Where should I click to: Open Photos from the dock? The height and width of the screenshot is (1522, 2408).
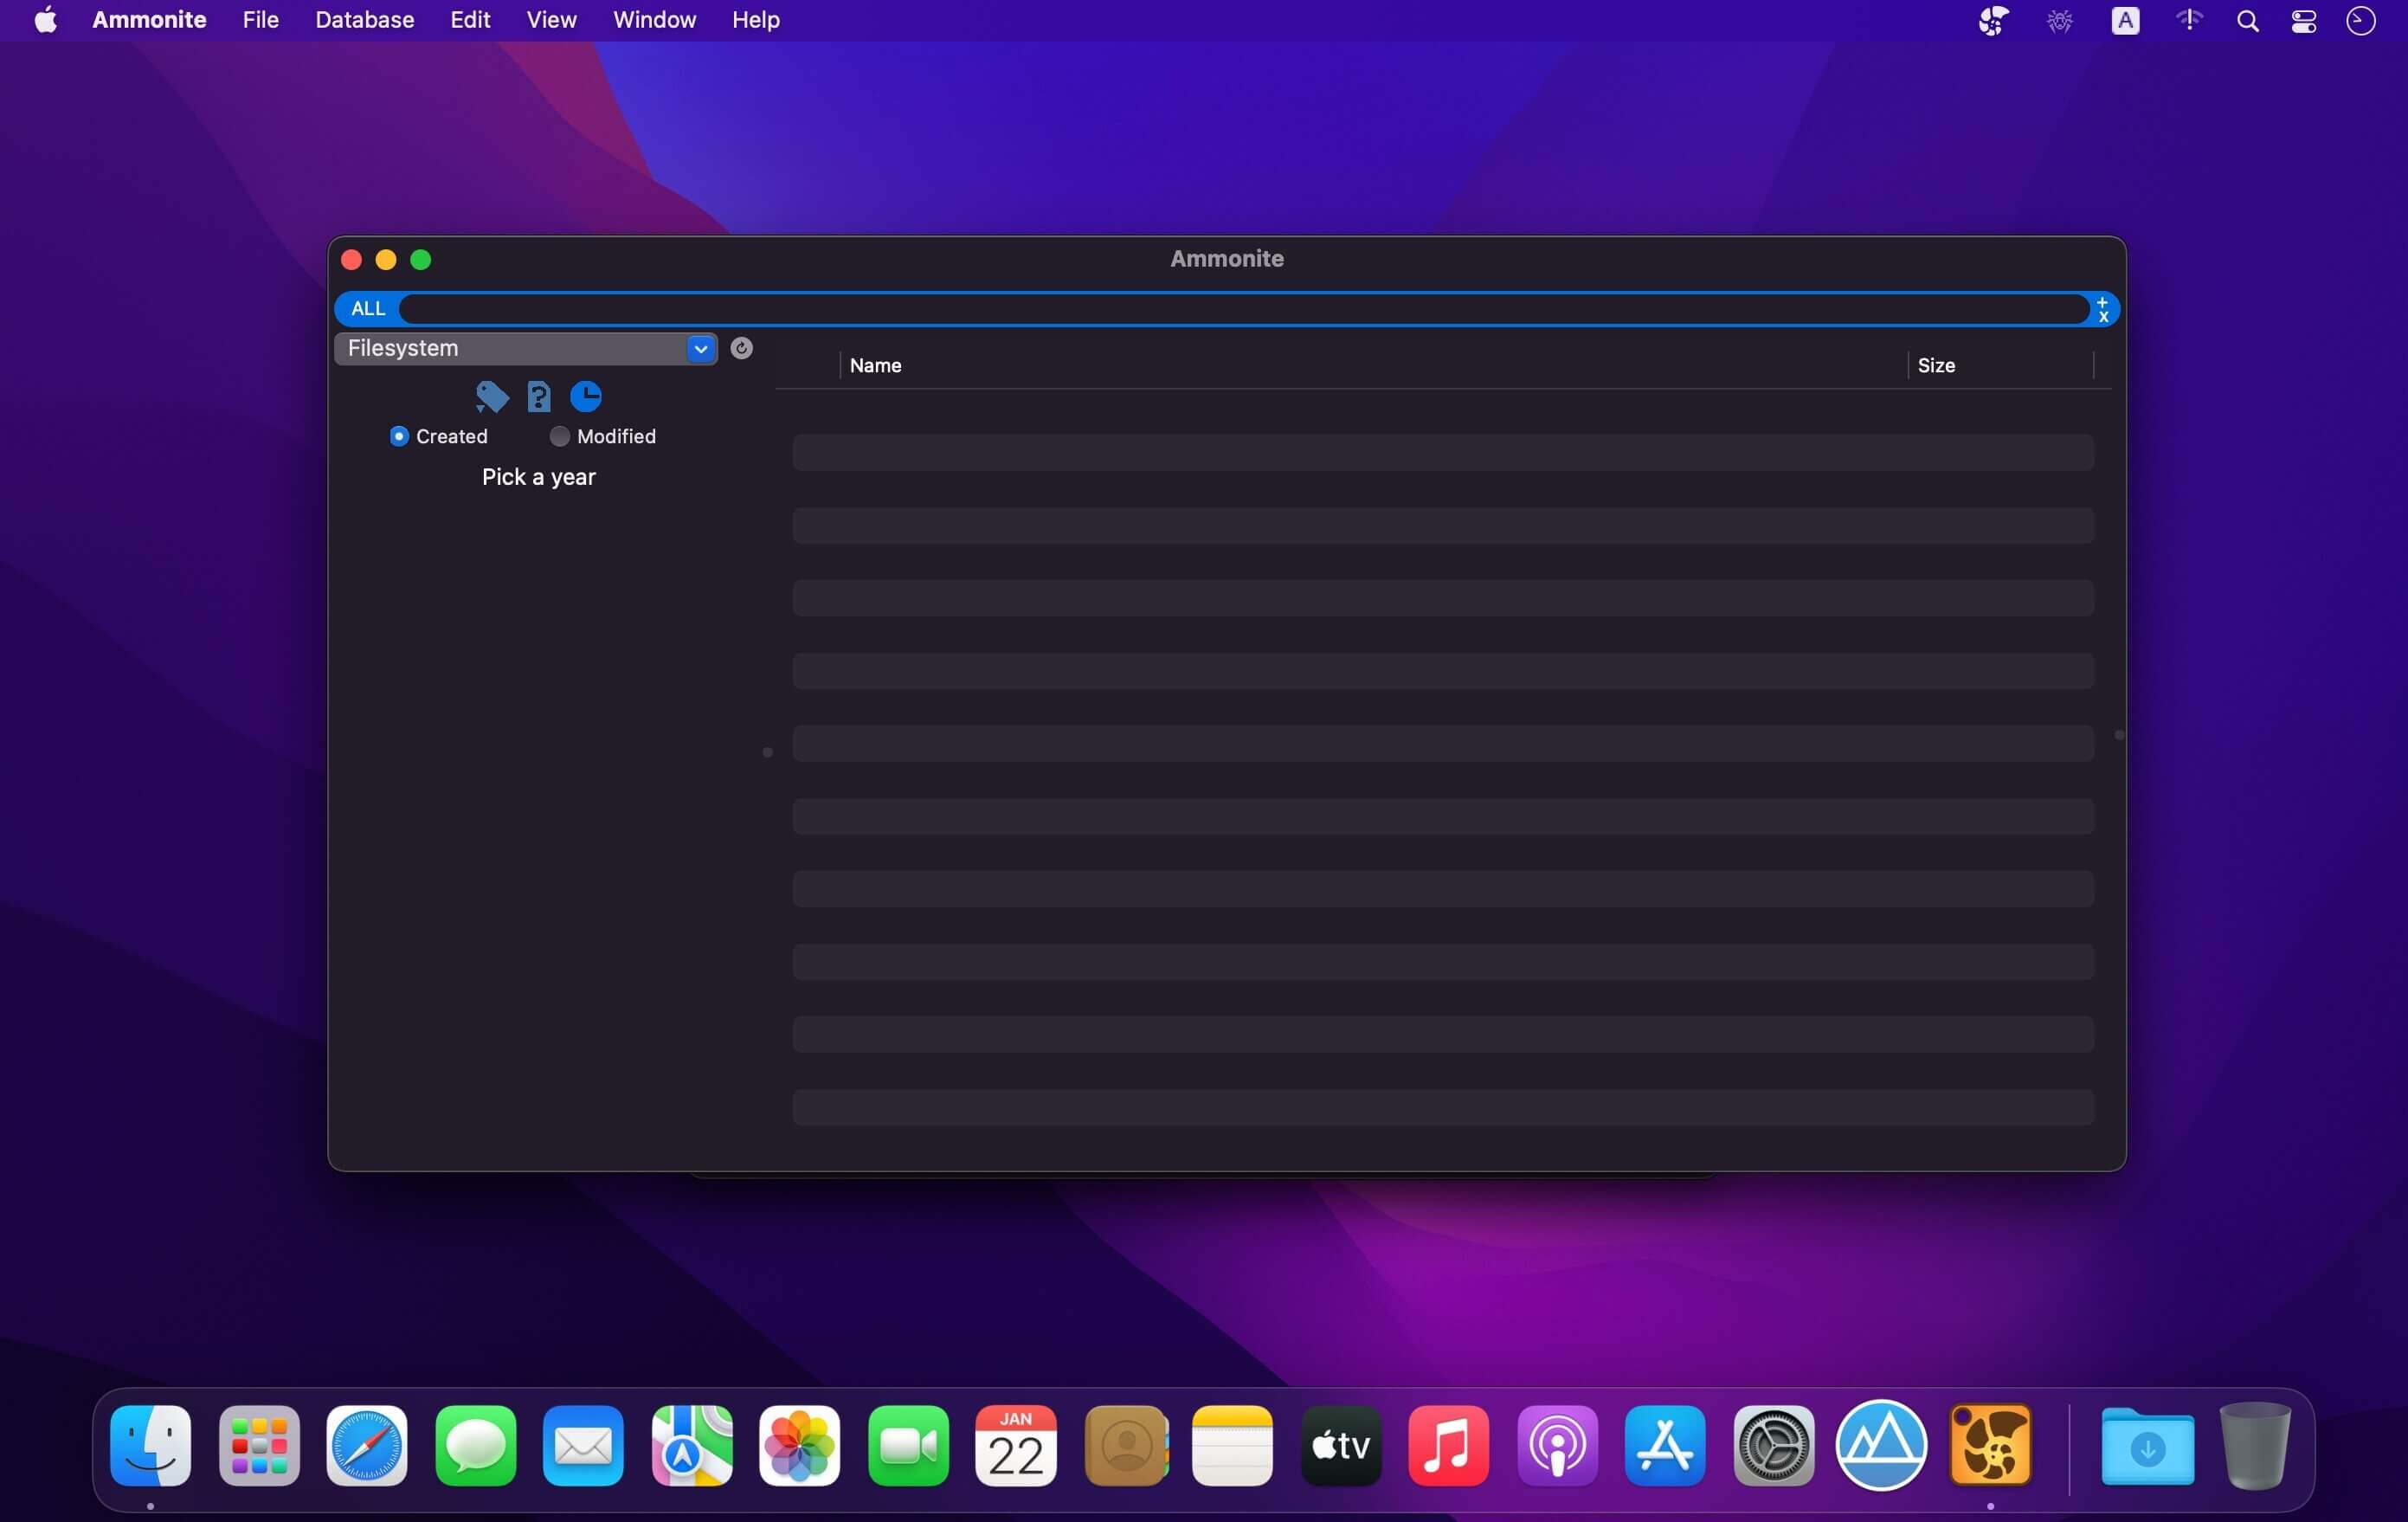[799, 1445]
